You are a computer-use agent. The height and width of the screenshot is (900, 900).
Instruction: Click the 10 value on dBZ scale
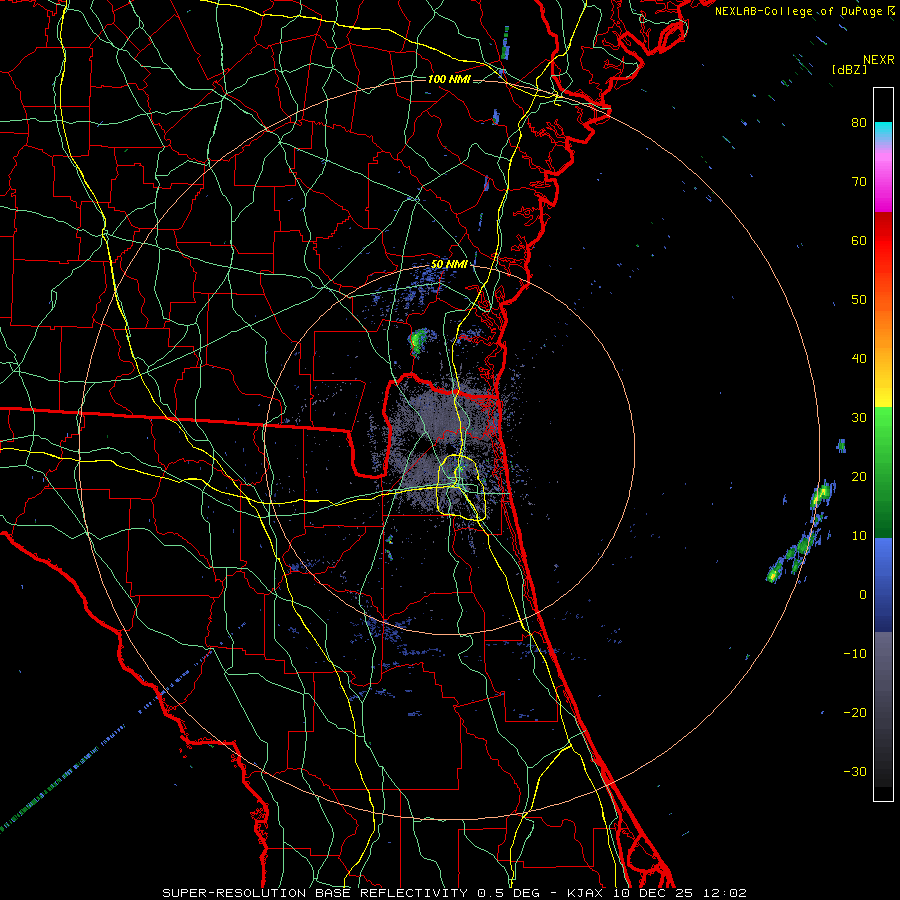click(859, 536)
